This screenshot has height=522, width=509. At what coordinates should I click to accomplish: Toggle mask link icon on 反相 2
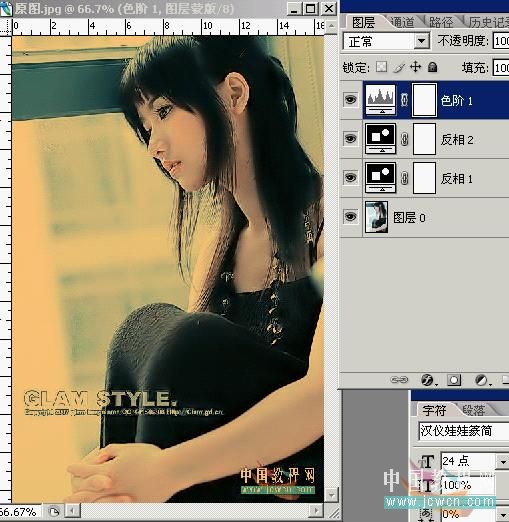404,139
